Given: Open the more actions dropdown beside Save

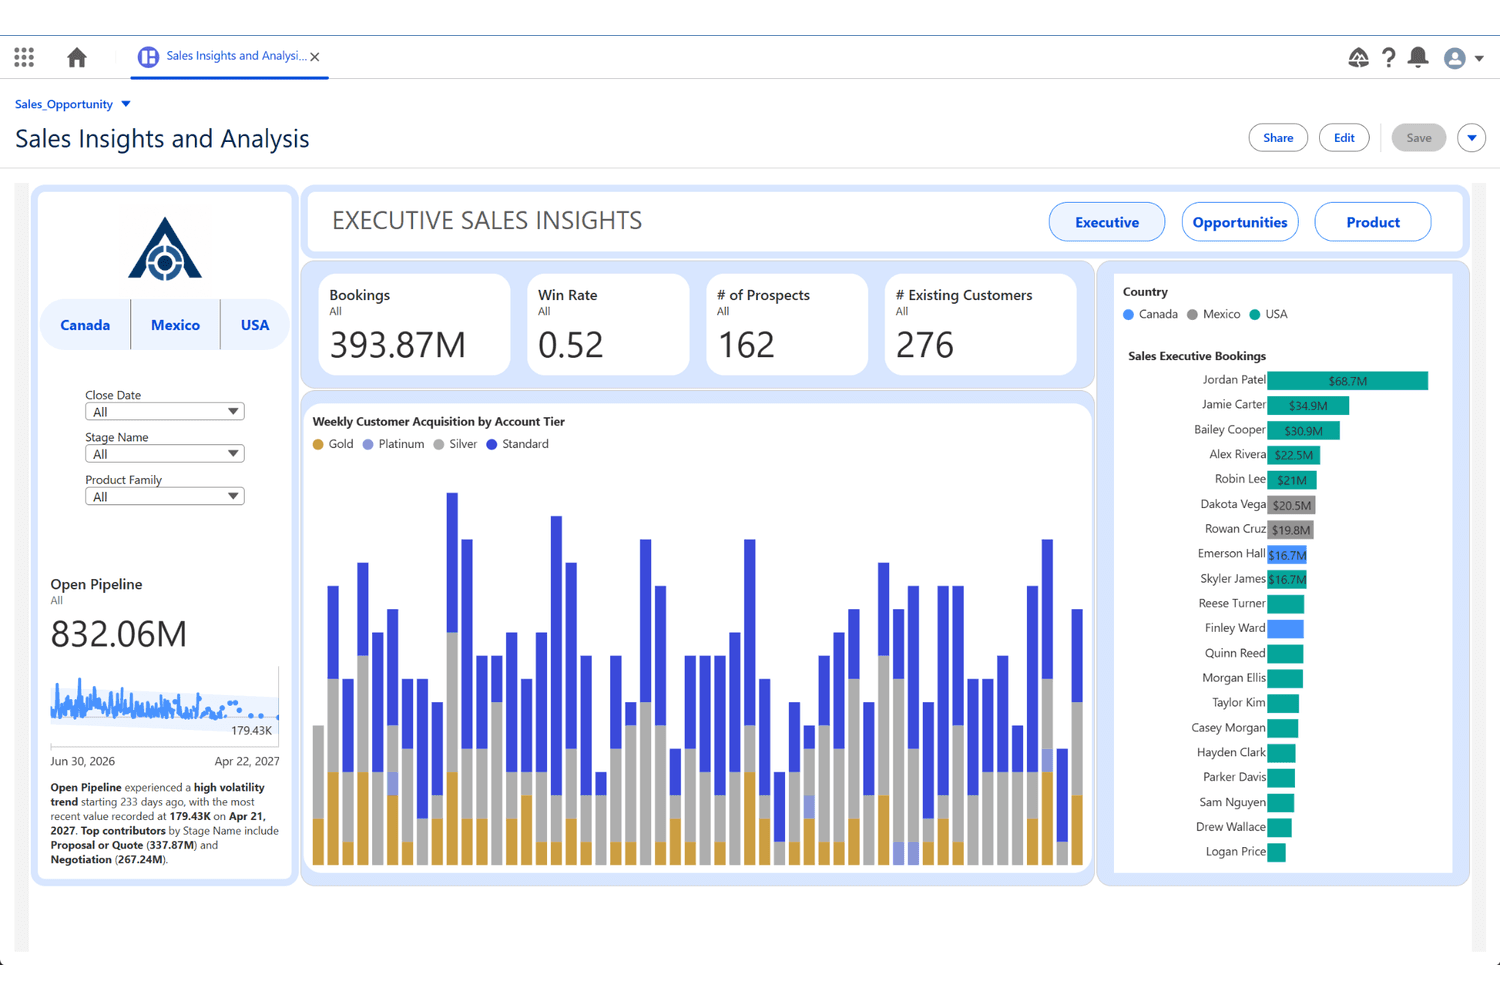Looking at the screenshot, I should click(x=1471, y=138).
